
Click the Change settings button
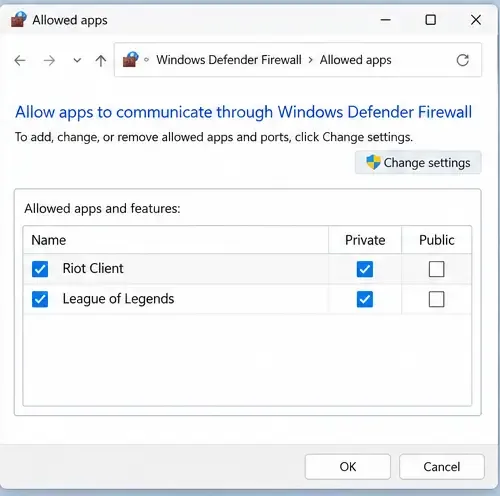(x=418, y=163)
